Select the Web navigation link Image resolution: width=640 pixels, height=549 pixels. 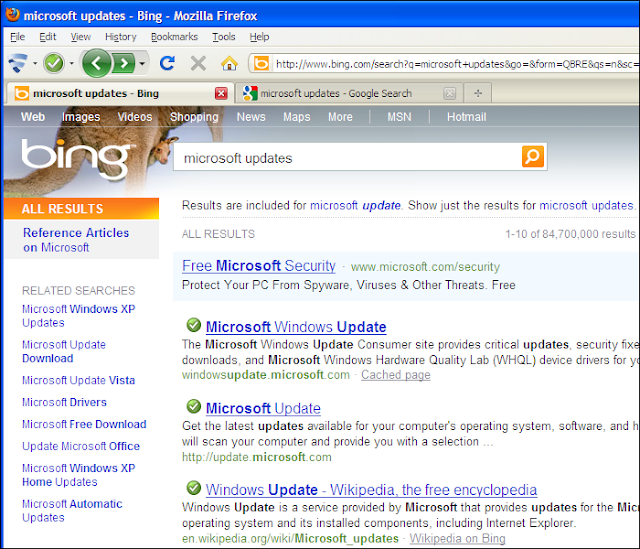pos(33,117)
